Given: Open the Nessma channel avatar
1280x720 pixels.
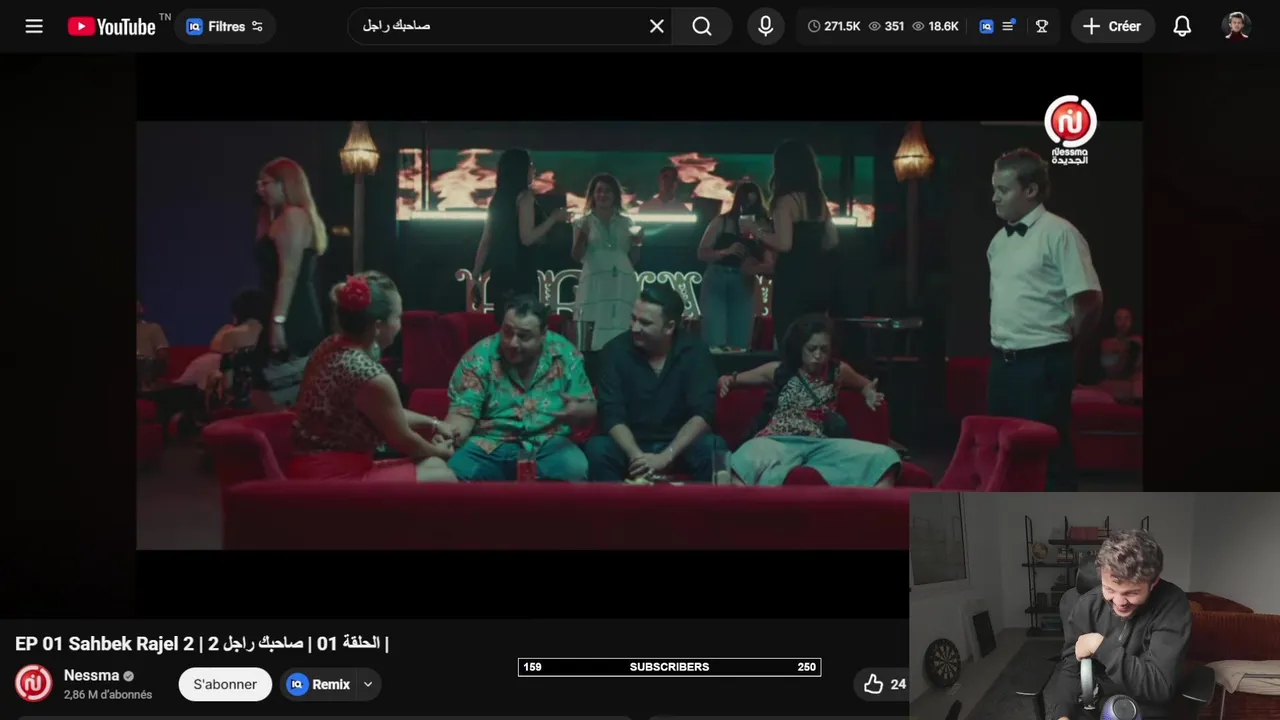Looking at the screenshot, I should [x=33, y=683].
